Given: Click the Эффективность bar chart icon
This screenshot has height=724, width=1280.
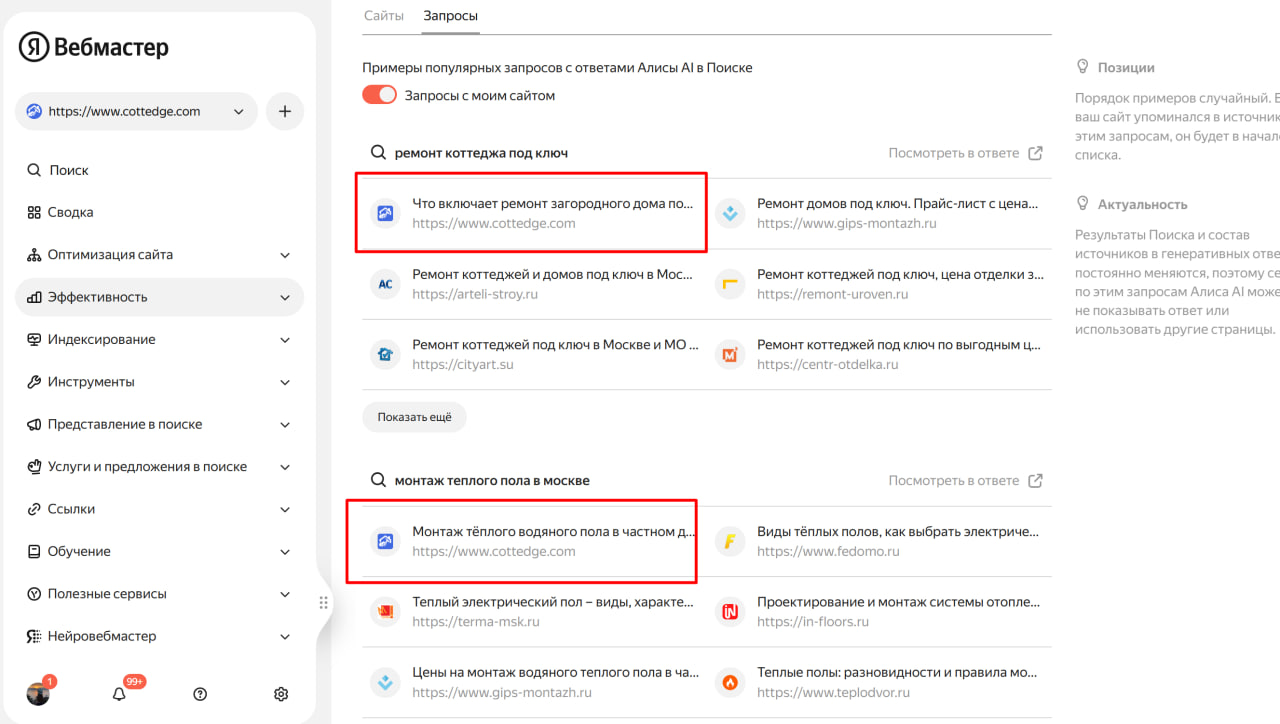Looking at the screenshot, I should point(34,297).
